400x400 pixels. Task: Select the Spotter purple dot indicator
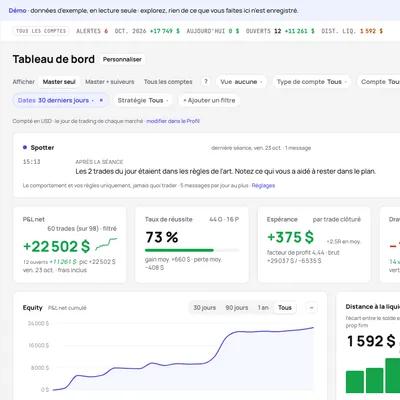pos(25,147)
